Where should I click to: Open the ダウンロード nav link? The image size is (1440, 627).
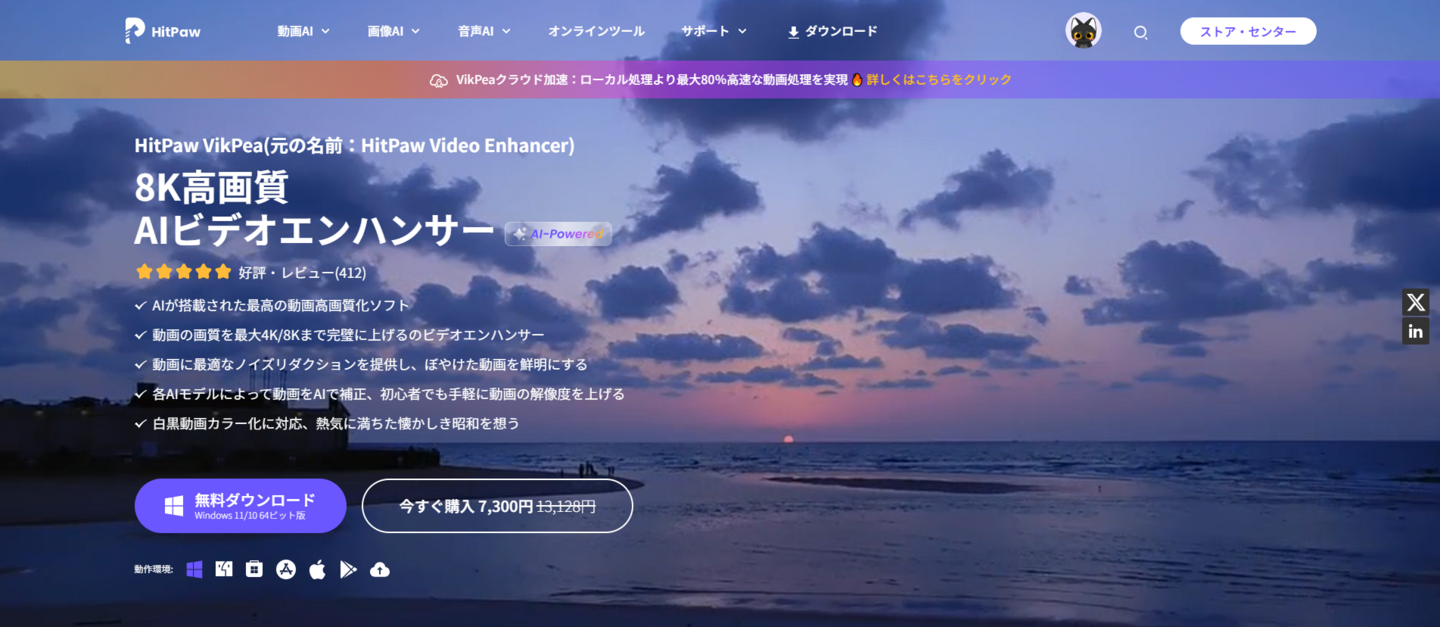pyautogui.click(x=832, y=31)
